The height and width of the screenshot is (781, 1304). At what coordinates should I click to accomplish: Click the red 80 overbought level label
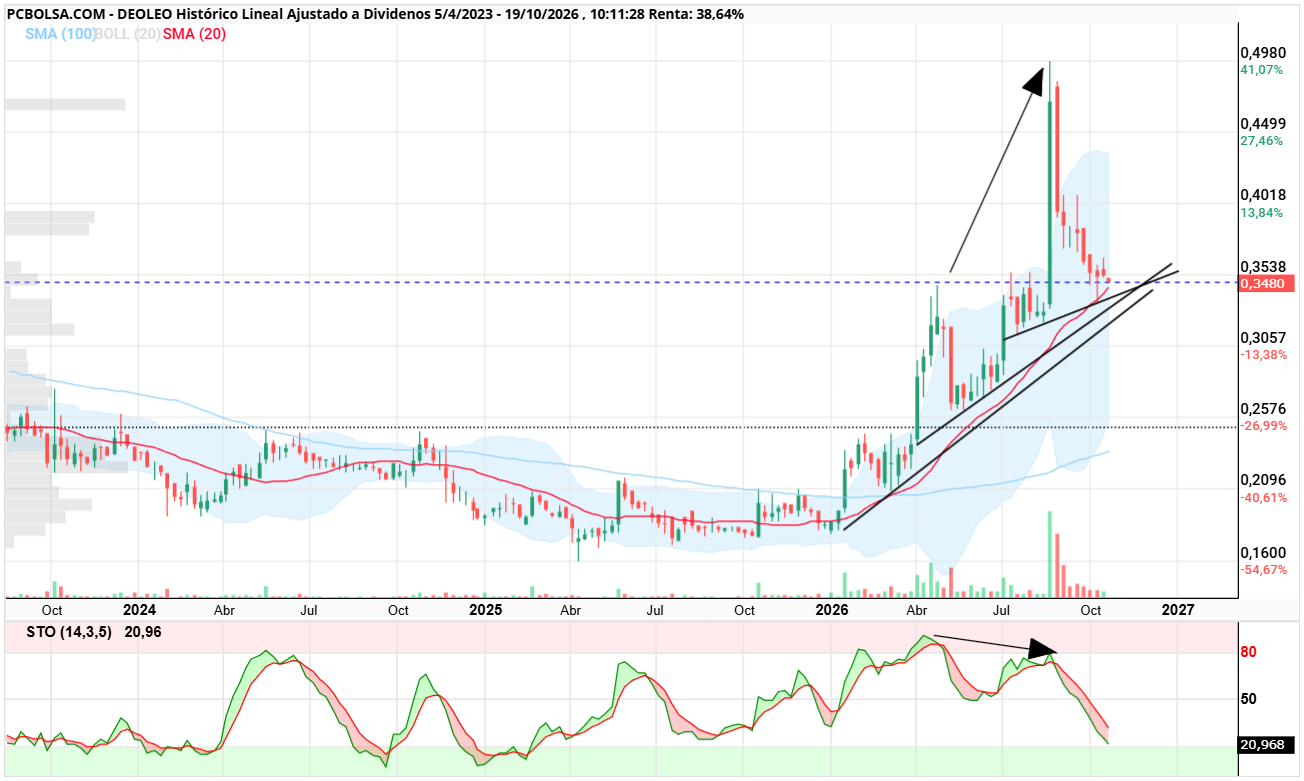[1248, 653]
